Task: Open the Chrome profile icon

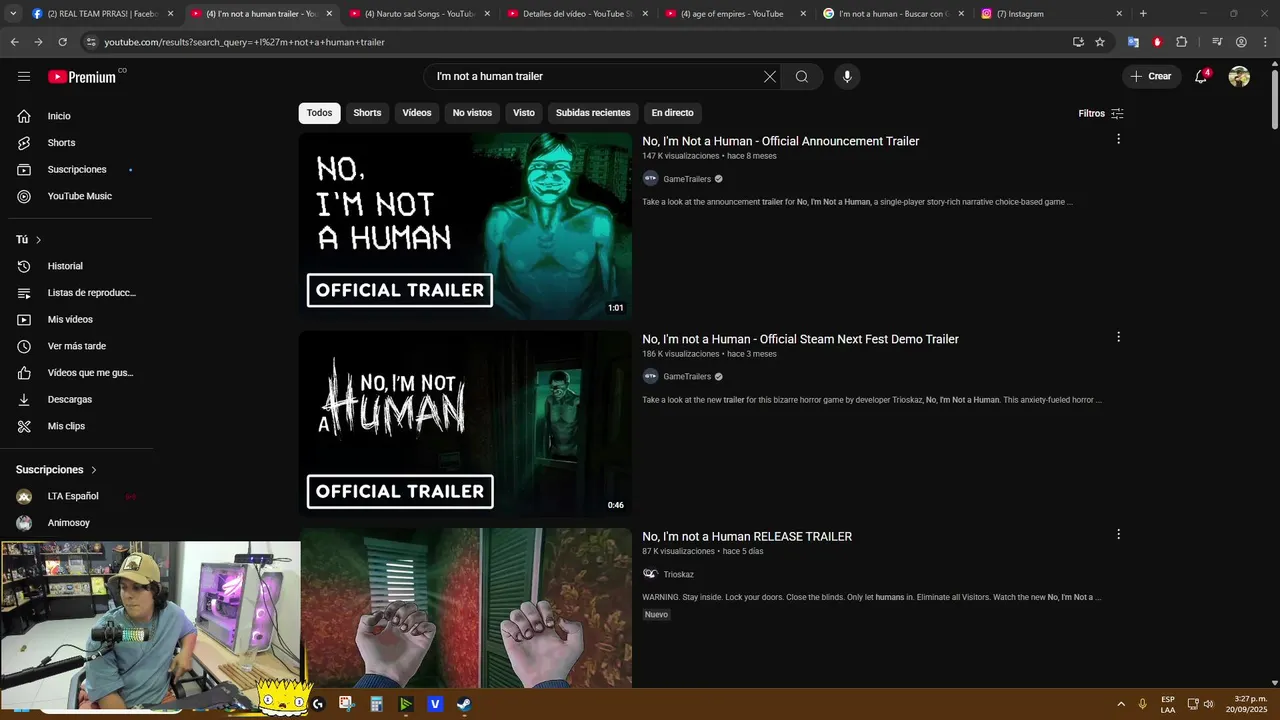Action: (1241, 42)
